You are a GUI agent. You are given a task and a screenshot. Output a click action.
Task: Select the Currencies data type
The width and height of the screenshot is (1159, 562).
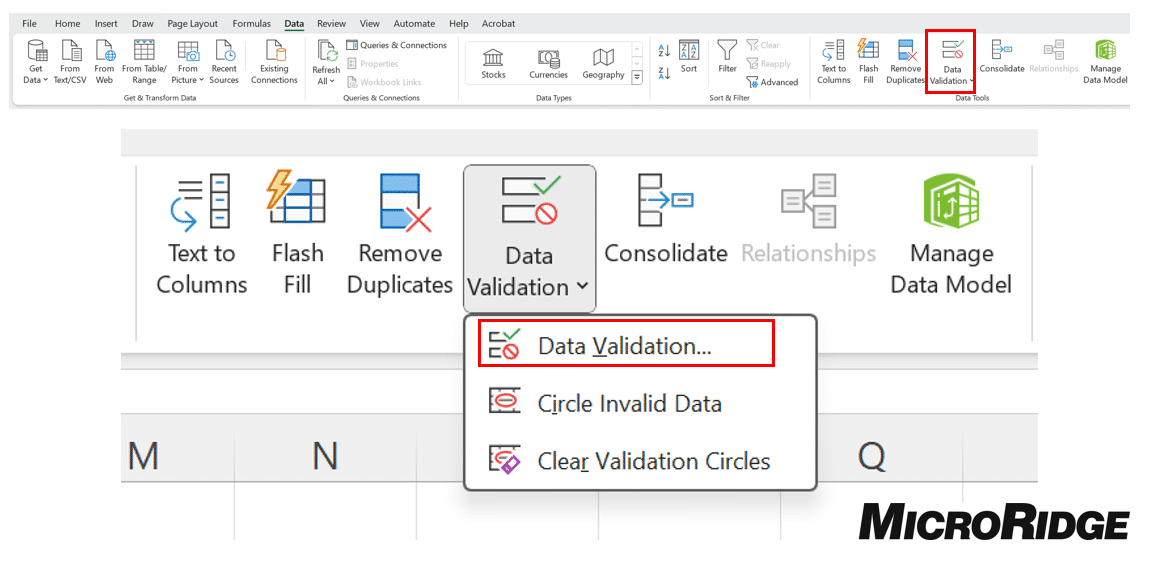pyautogui.click(x=548, y=60)
